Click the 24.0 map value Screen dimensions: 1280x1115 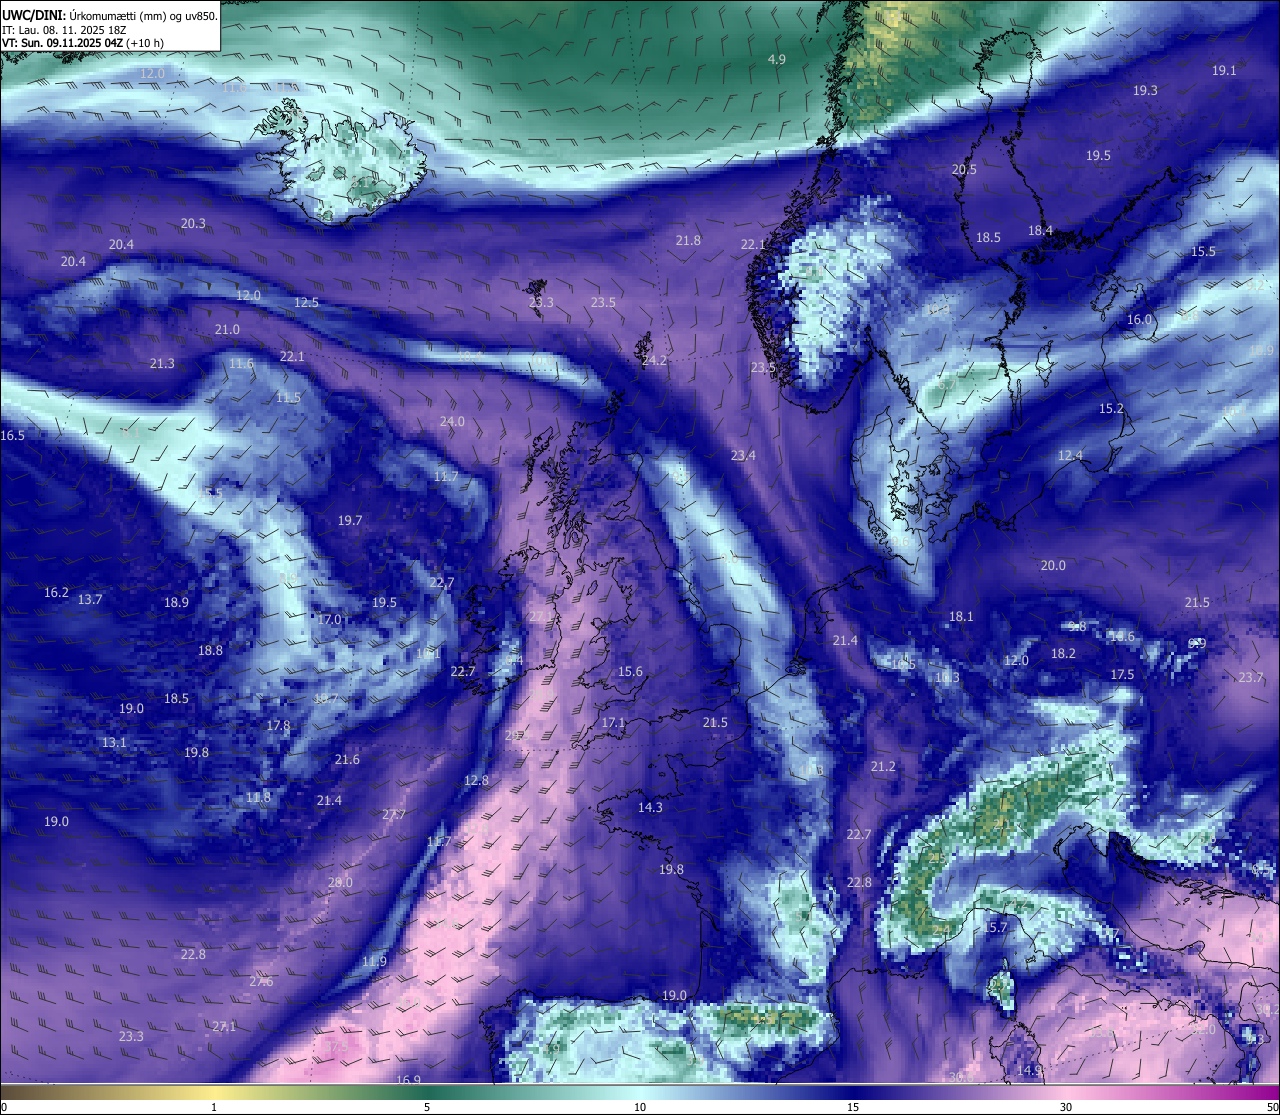click(452, 422)
